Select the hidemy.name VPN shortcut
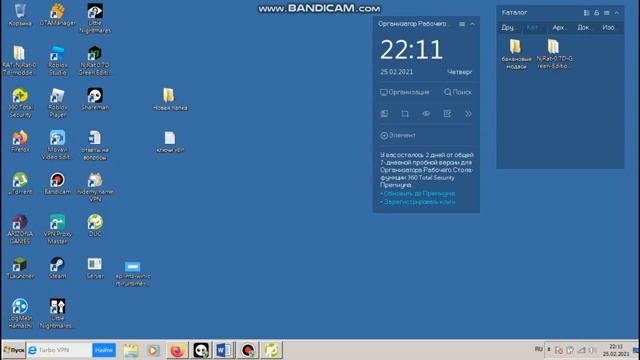This screenshot has width=640, height=360. 95,187
